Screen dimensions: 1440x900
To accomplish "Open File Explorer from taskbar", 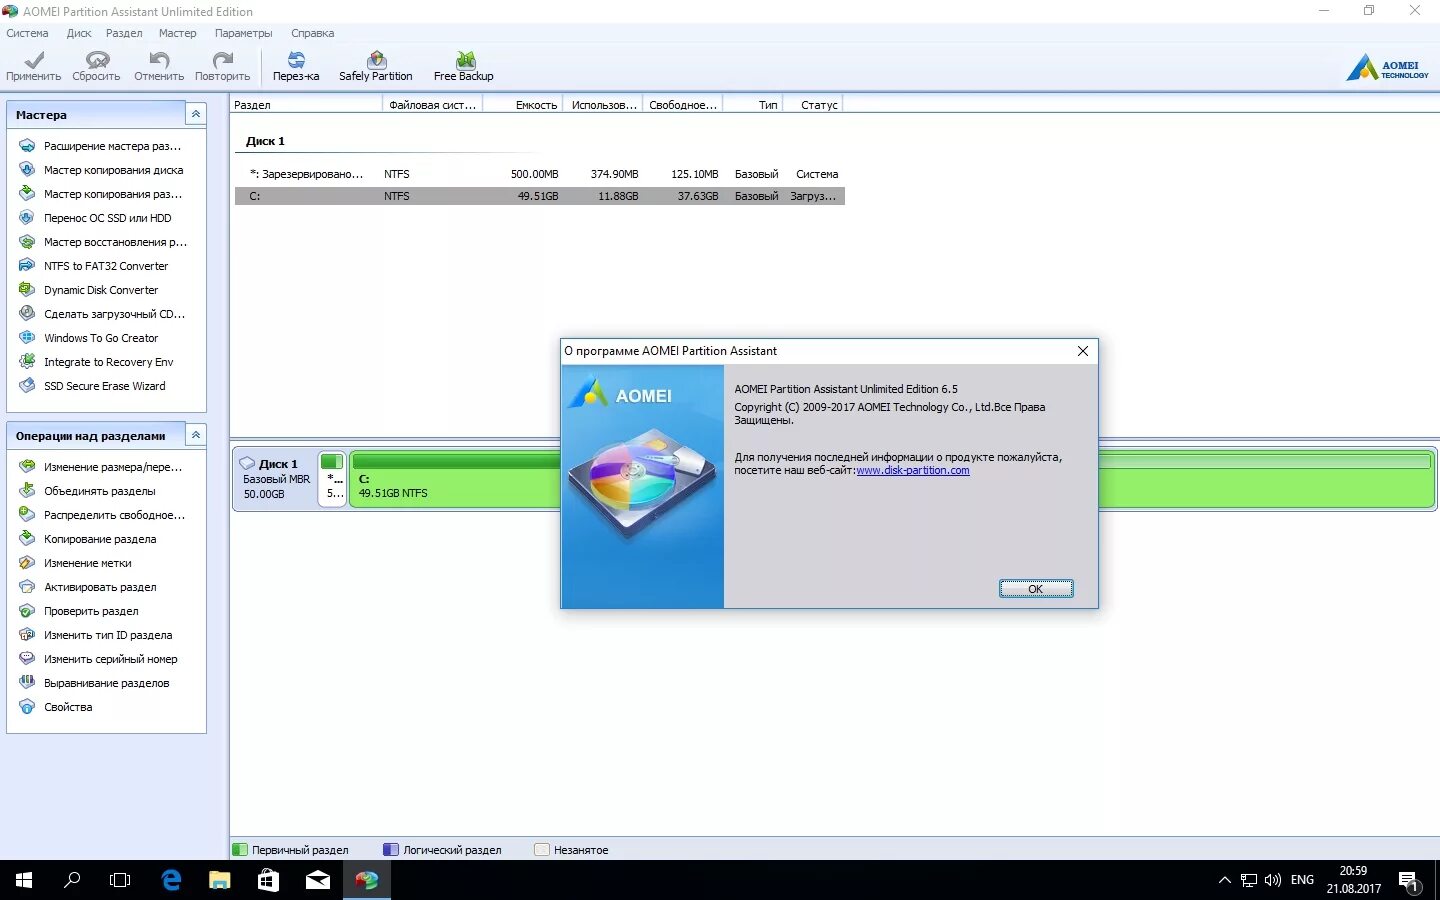I will (219, 880).
